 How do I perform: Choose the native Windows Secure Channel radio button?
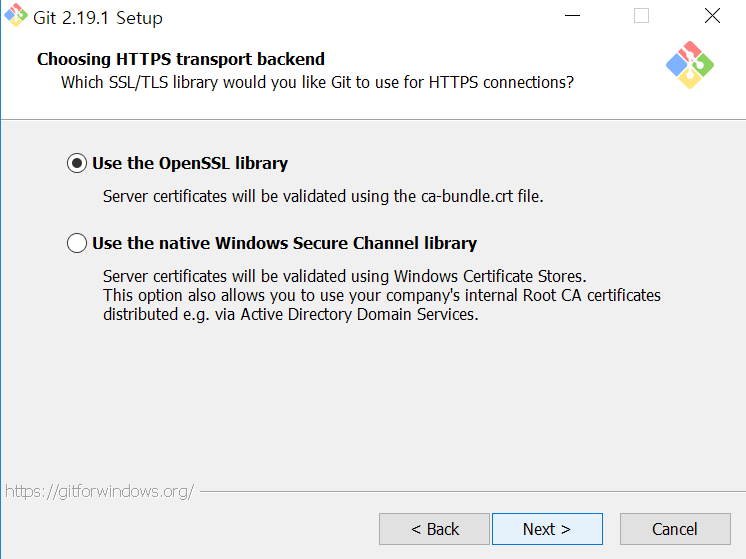(77, 243)
